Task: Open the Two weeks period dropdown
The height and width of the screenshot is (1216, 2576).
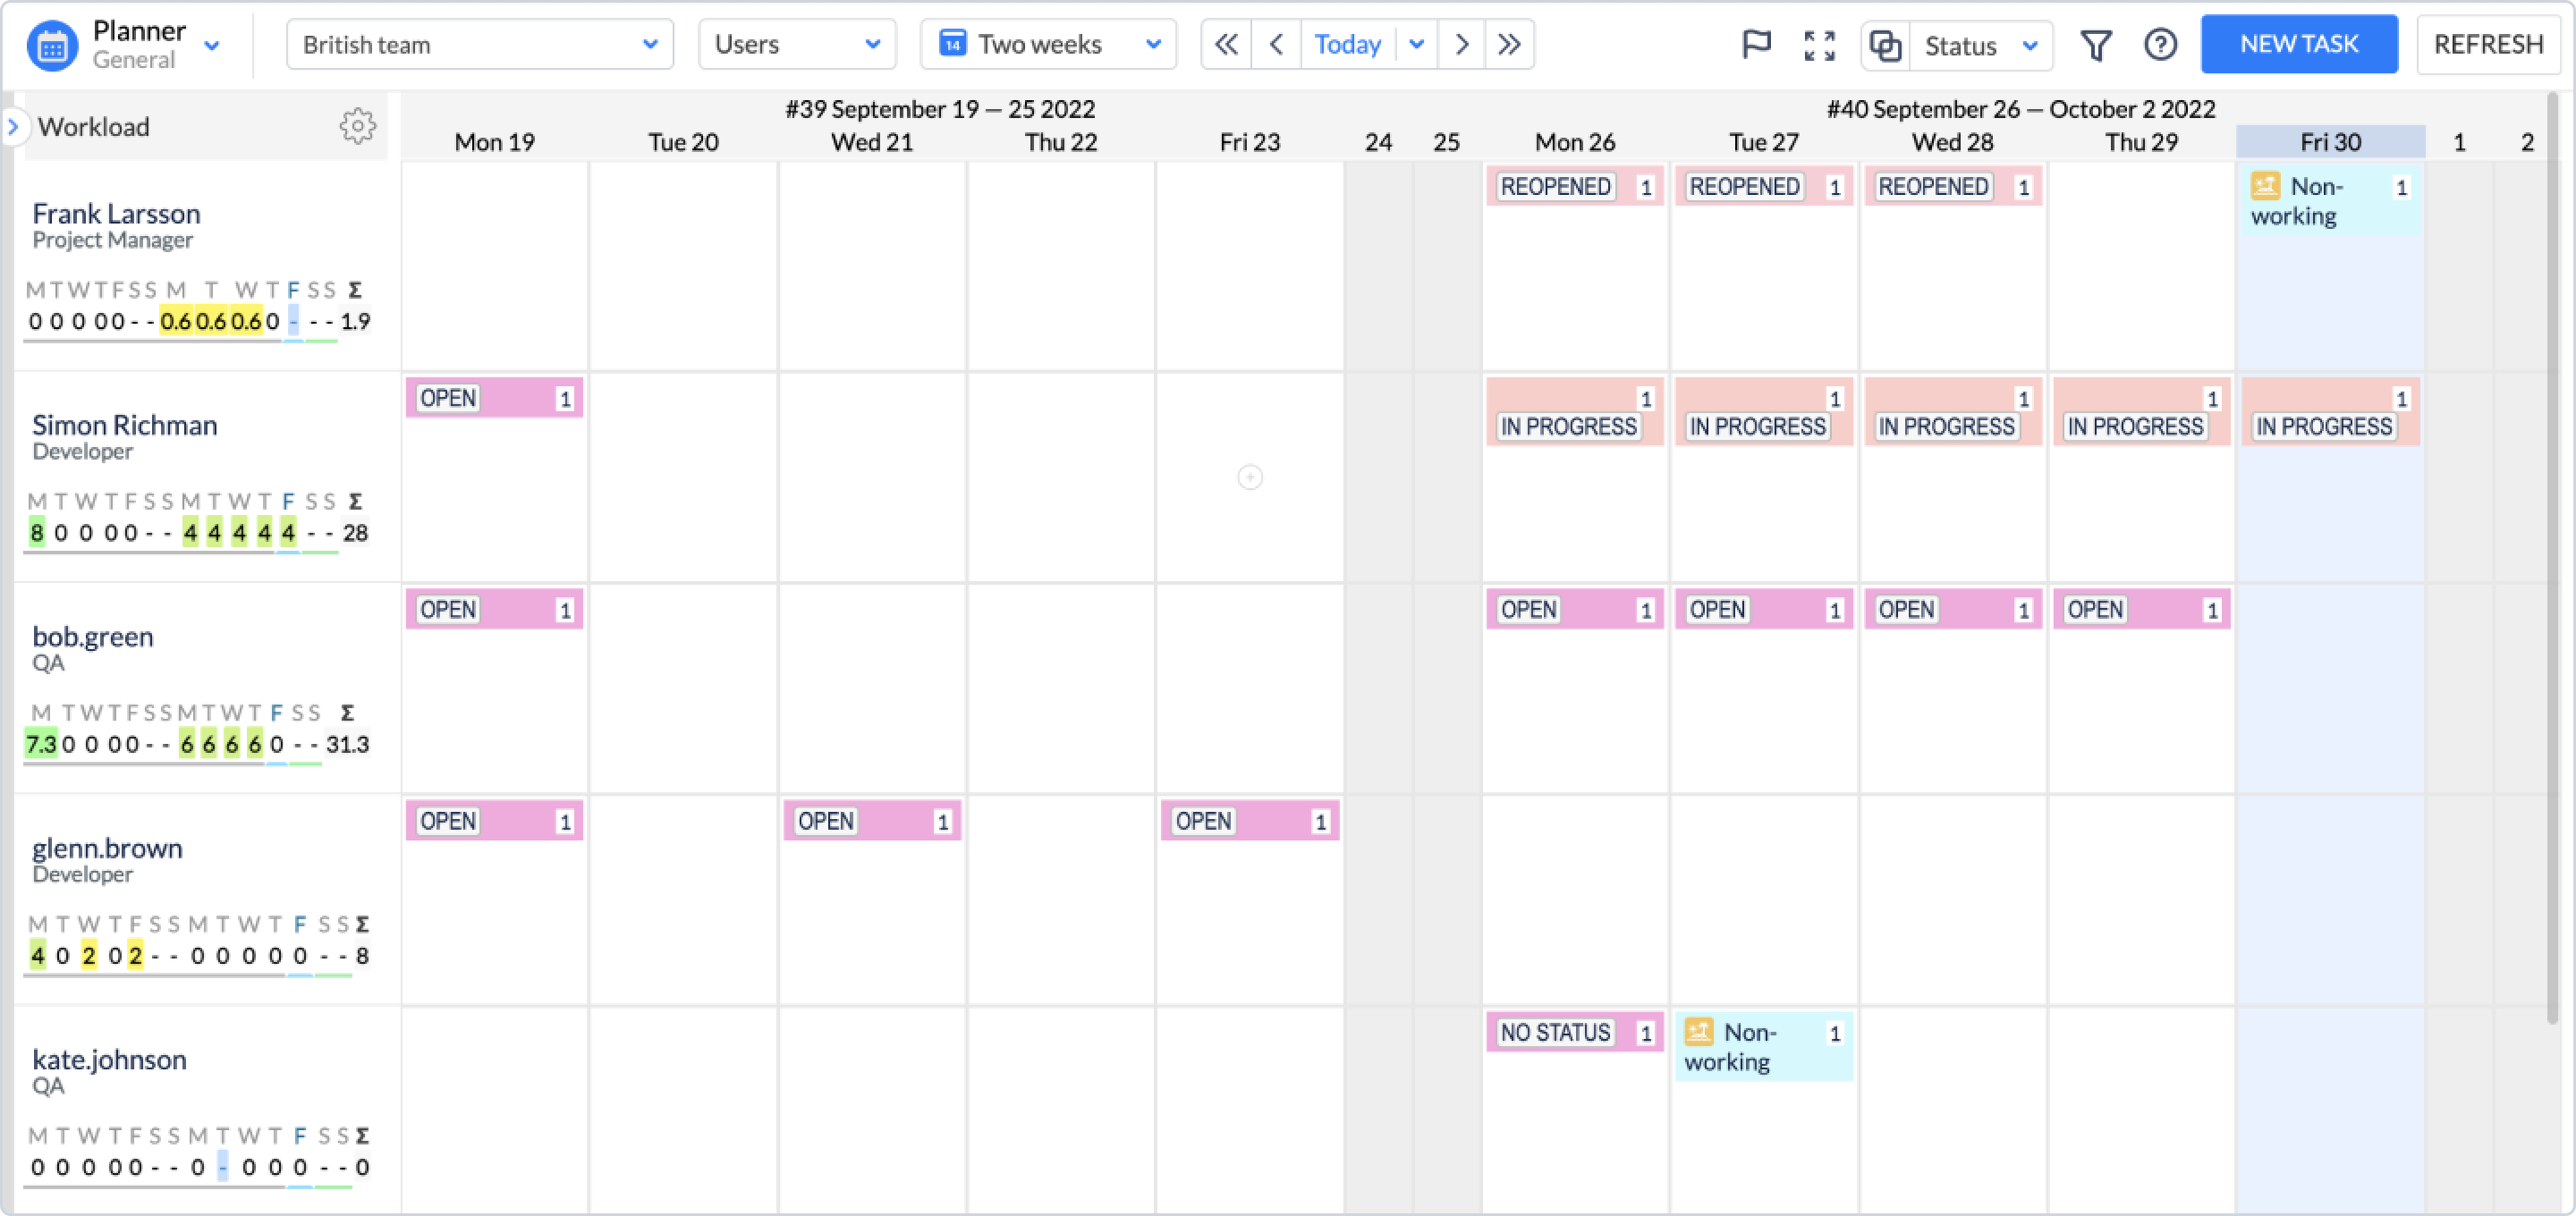Action: (x=1048, y=45)
